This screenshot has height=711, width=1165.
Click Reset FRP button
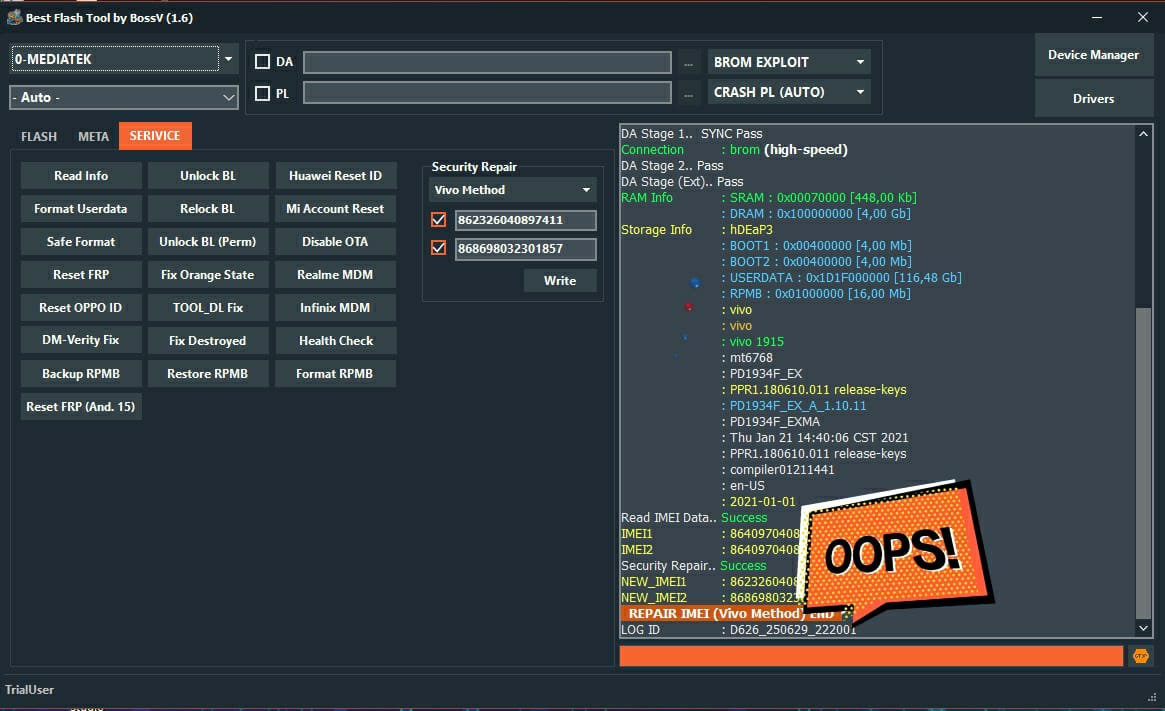coord(81,275)
